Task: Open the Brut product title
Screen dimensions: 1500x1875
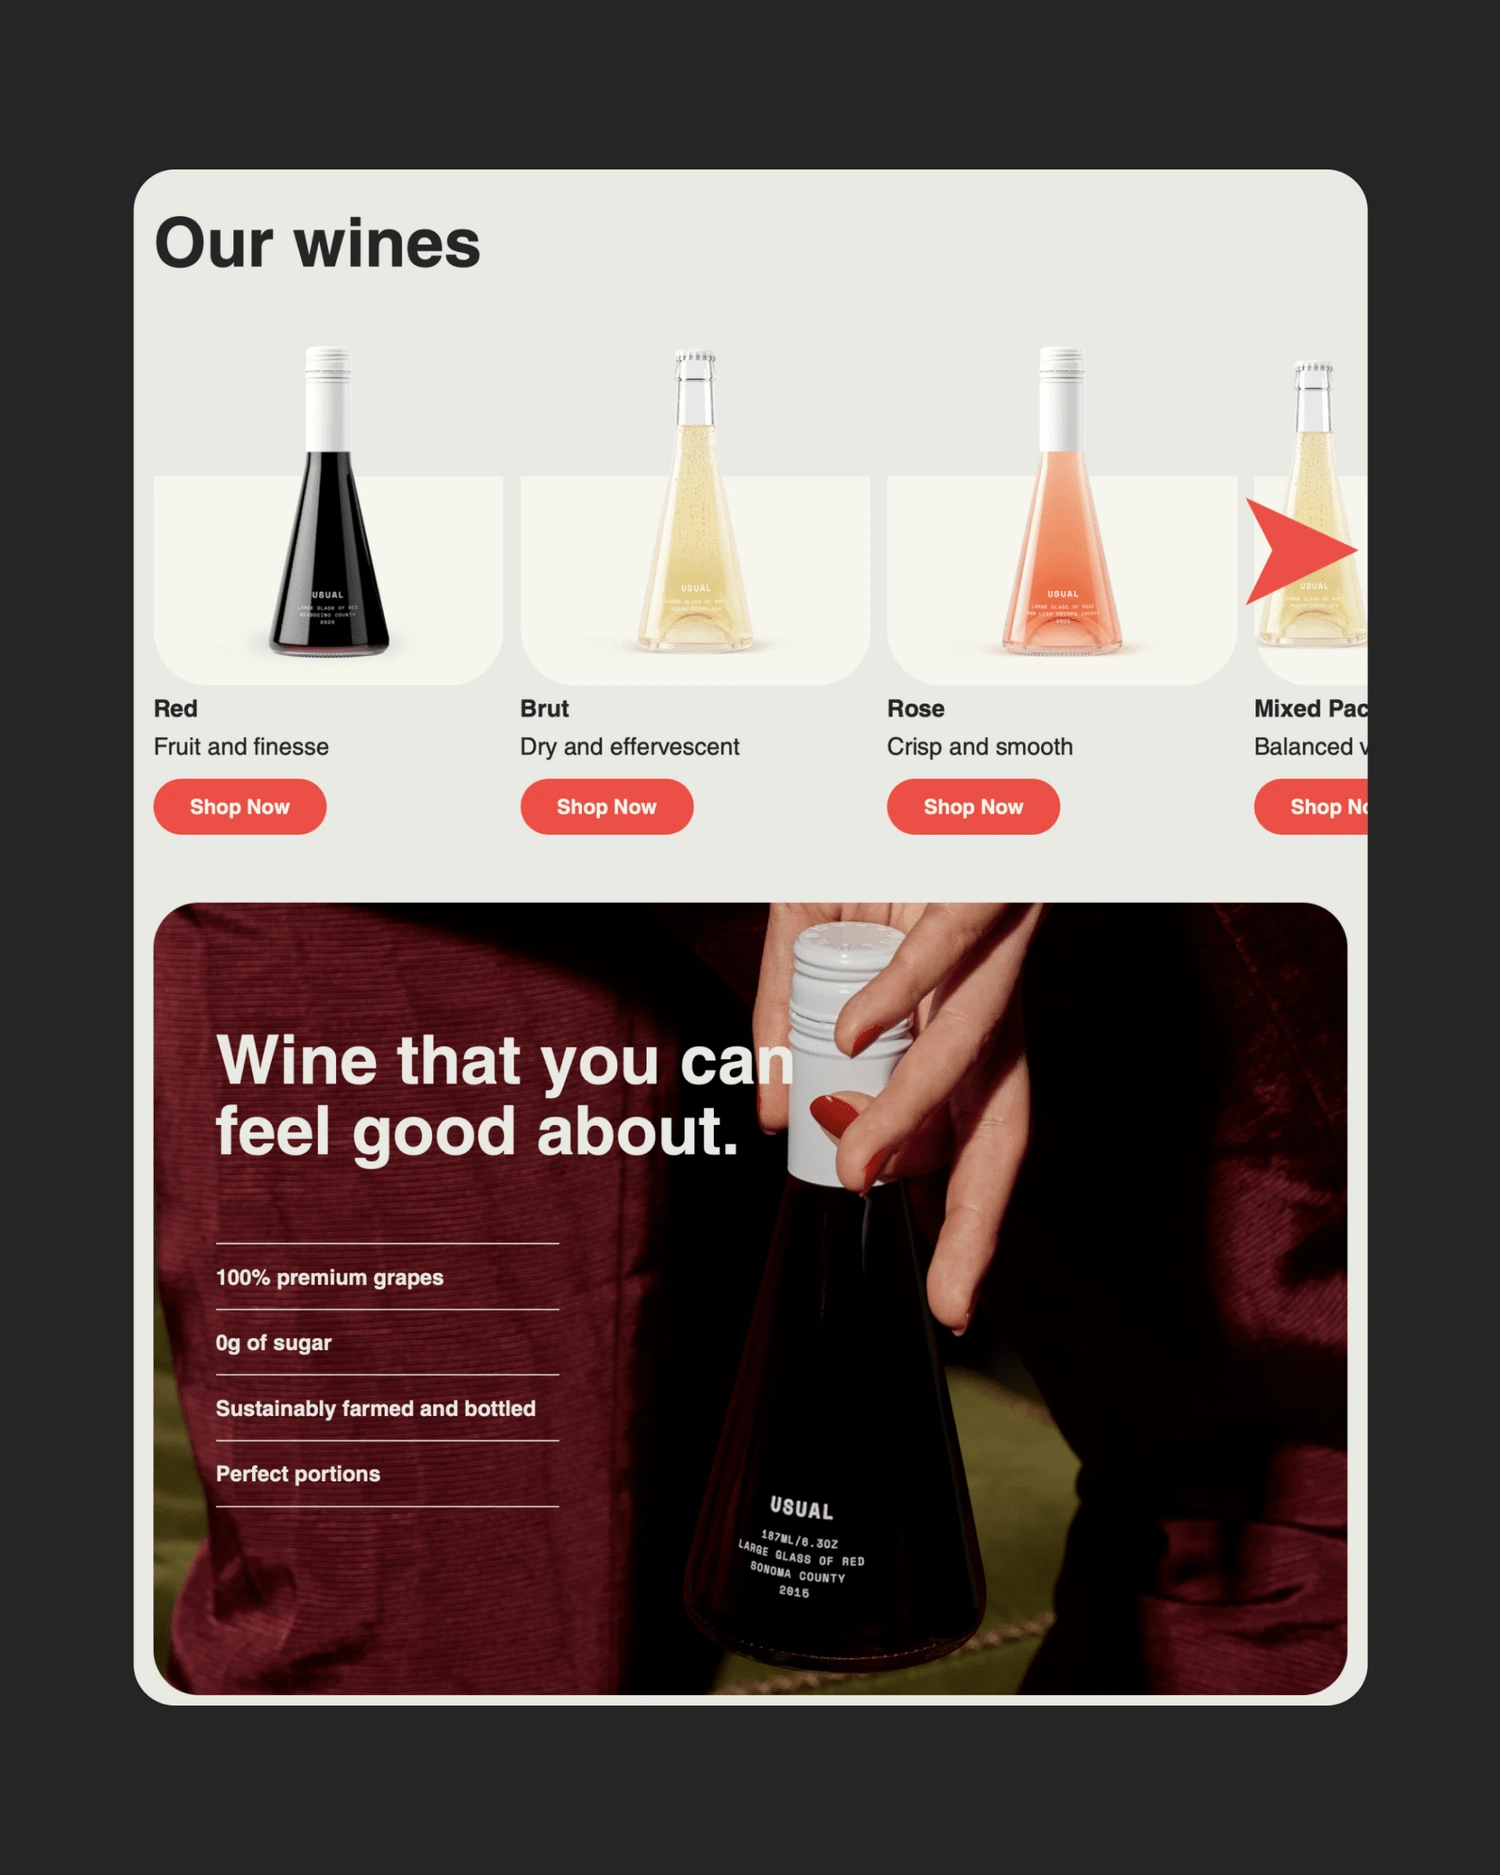Action: (544, 709)
